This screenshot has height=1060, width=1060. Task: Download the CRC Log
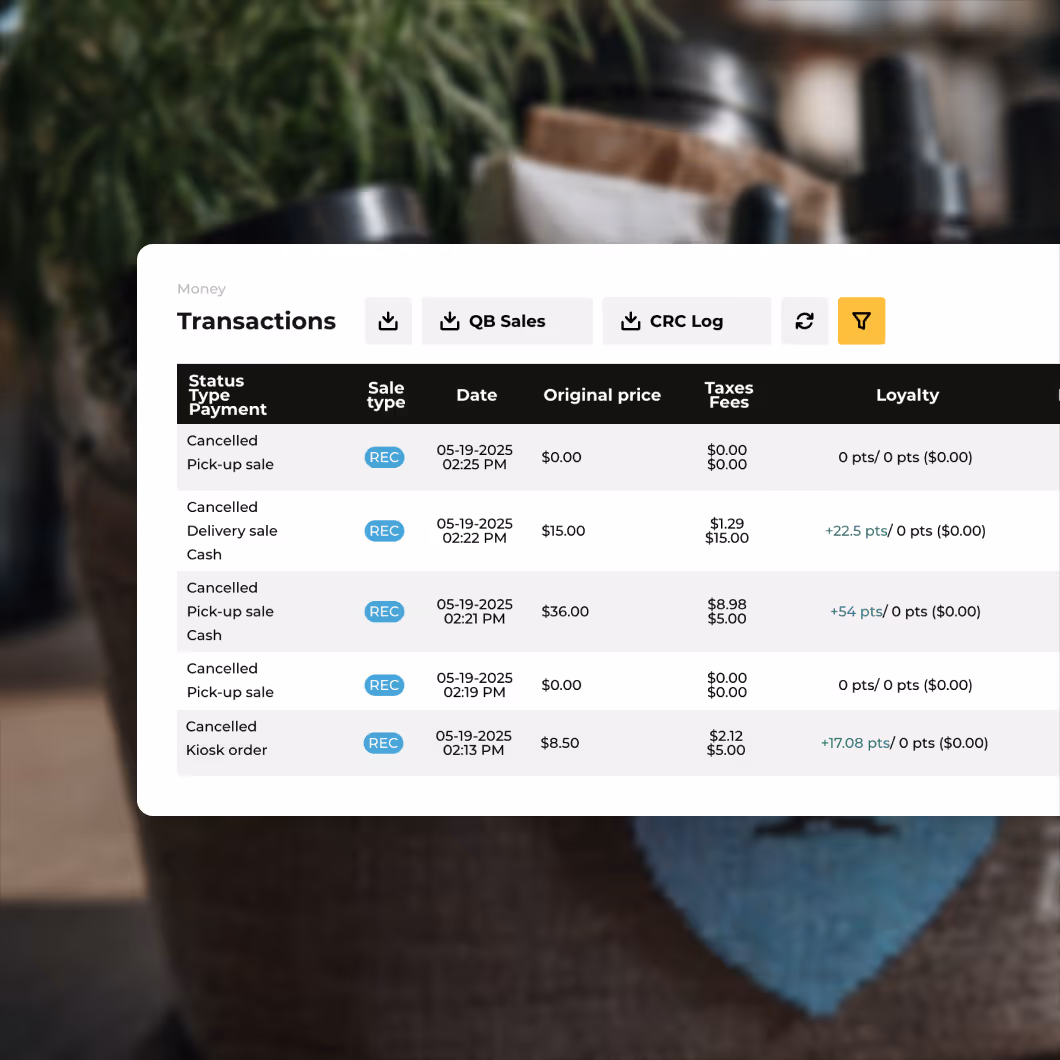(x=686, y=320)
